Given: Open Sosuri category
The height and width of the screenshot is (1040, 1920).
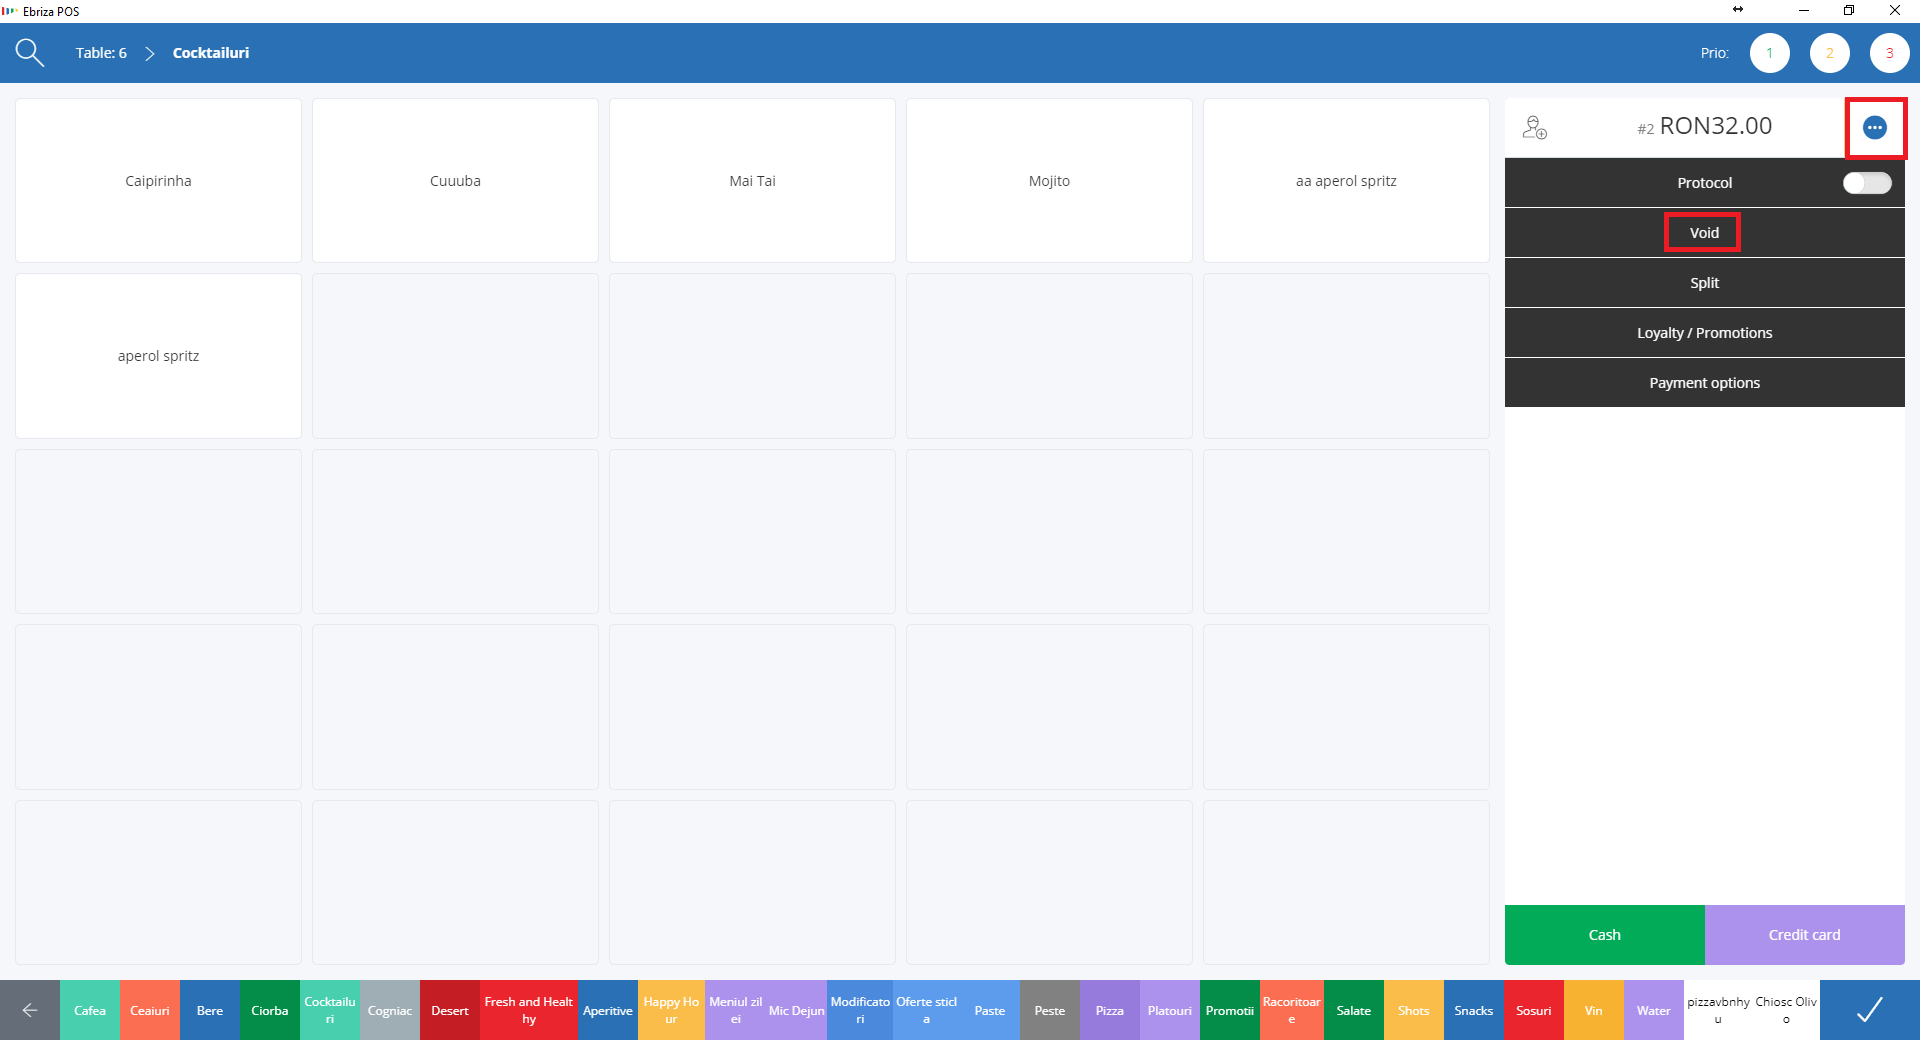Looking at the screenshot, I should pos(1534,1010).
